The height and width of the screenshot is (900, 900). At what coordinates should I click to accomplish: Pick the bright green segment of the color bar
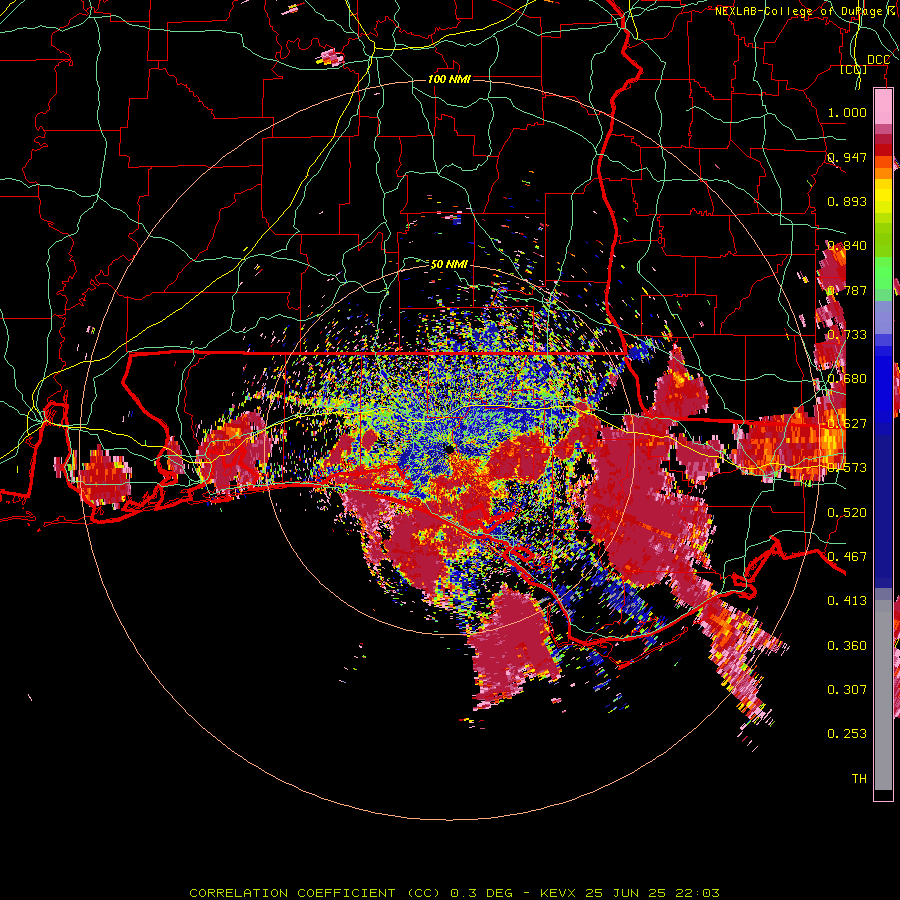883,273
